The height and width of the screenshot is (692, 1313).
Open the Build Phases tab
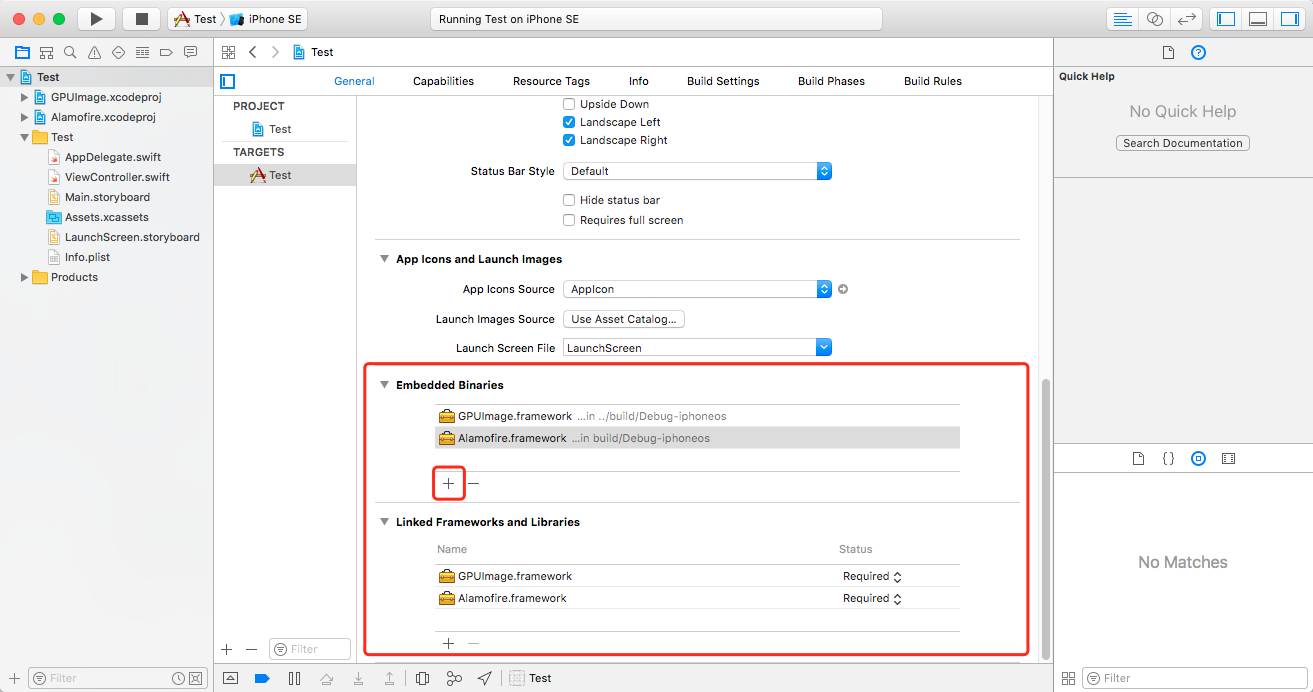click(831, 81)
